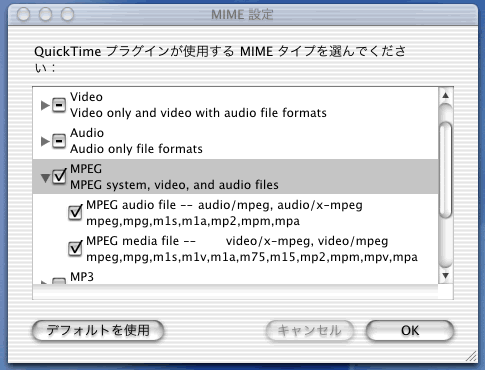The width and height of the screenshot is (485, 370).
Task: Click the scrollbar up arrow
Action: click(x=446, y=96)
